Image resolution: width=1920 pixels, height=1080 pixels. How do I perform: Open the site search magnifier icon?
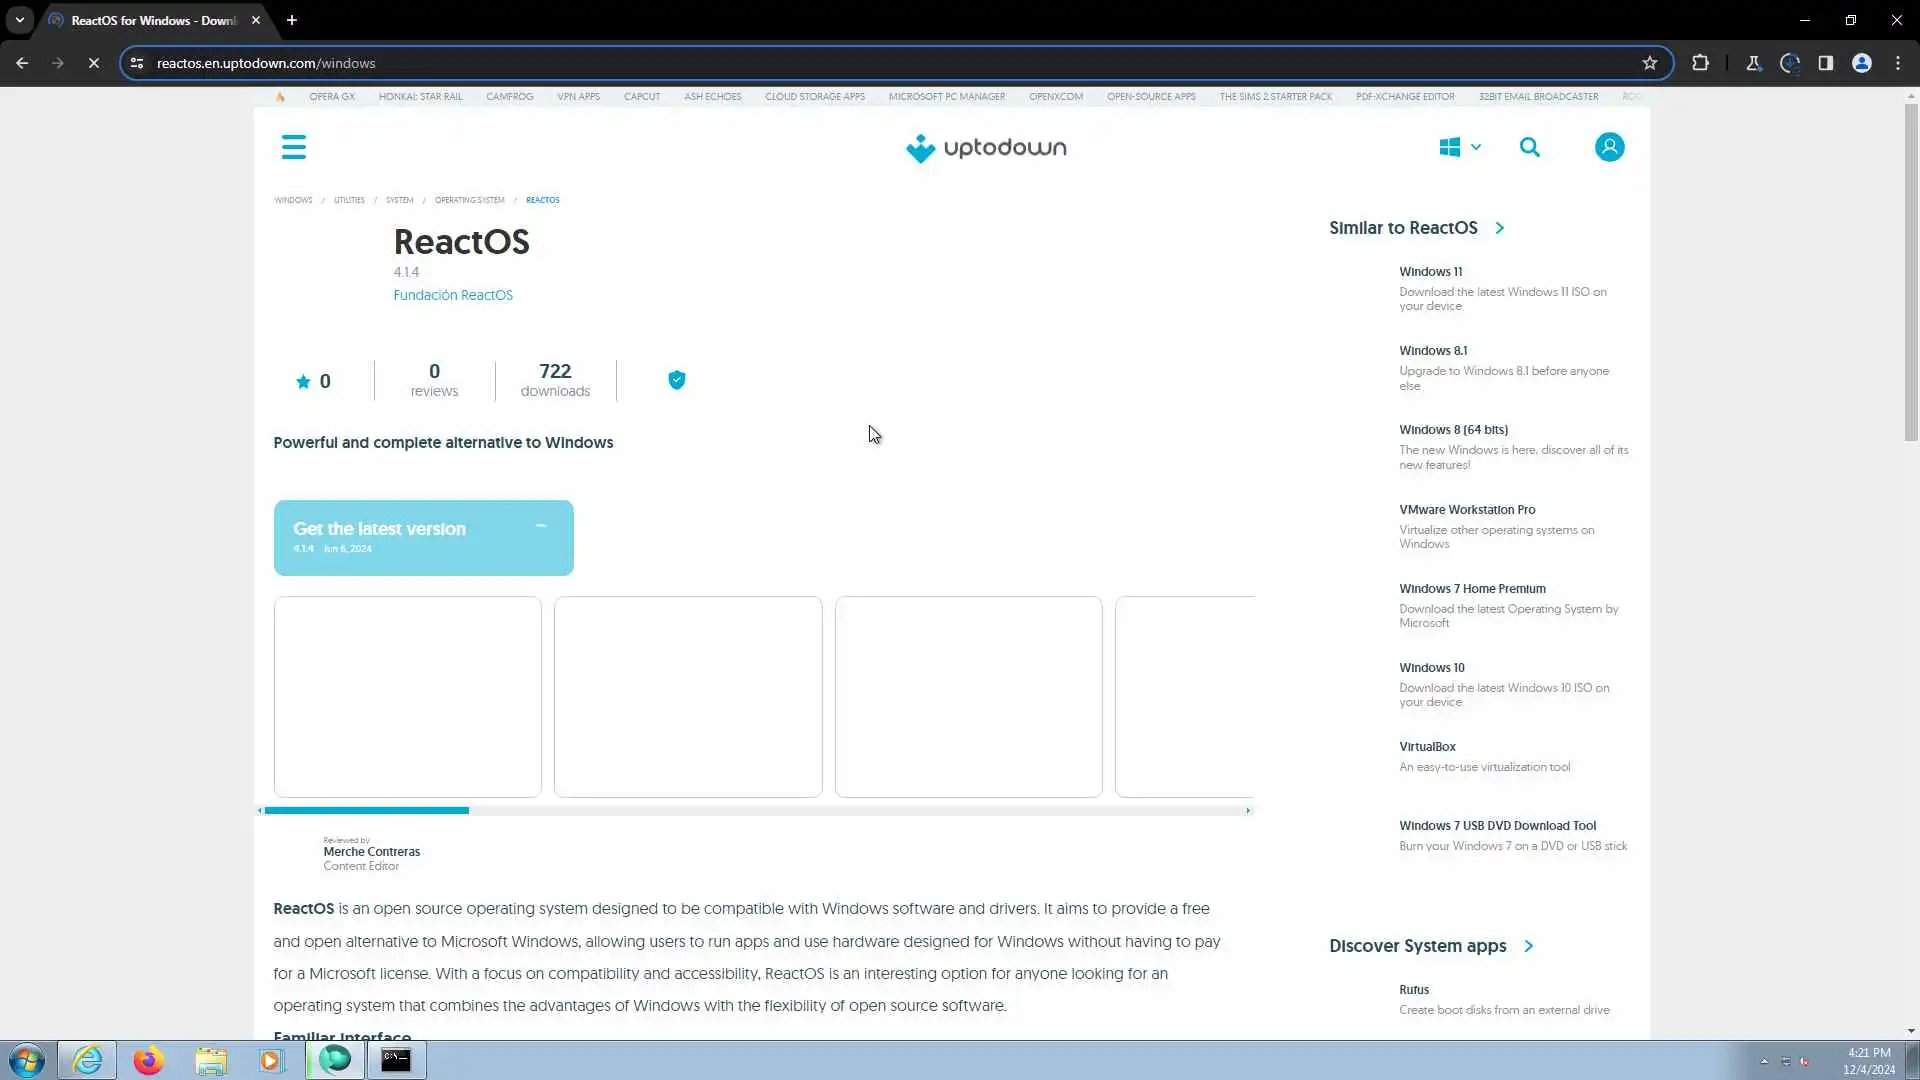tap(1529, 148)
